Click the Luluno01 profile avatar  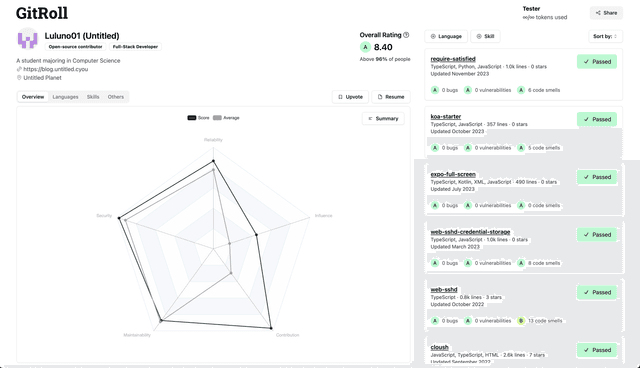(27, 38)
